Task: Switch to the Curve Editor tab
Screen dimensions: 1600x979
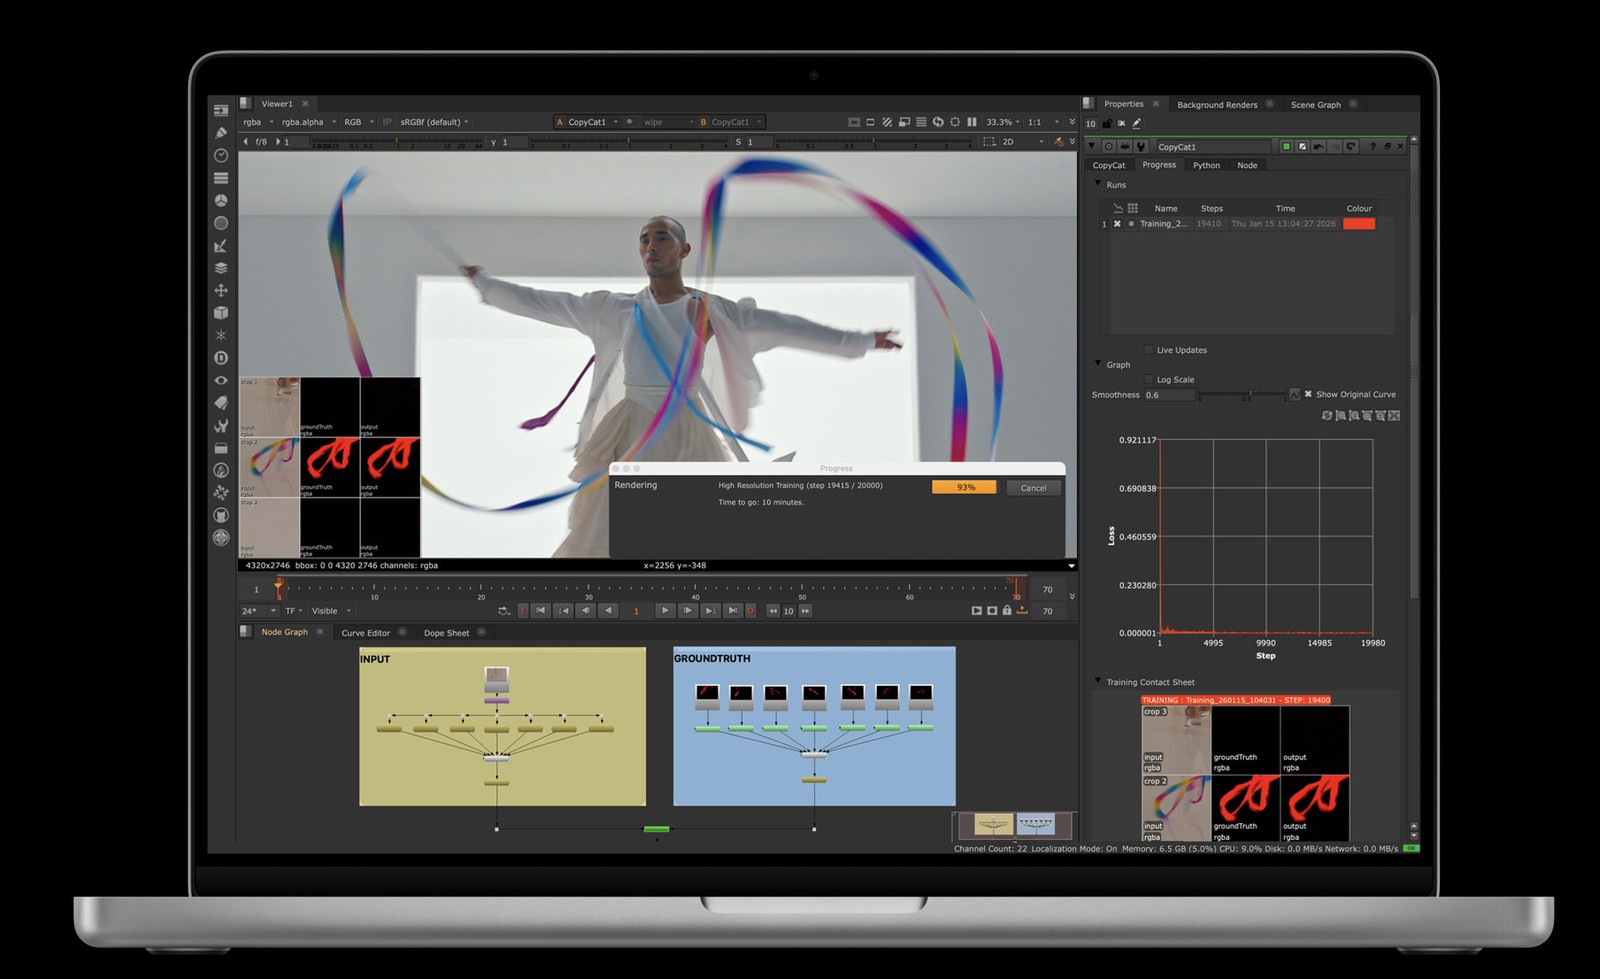Action: (x=365, y=633)
